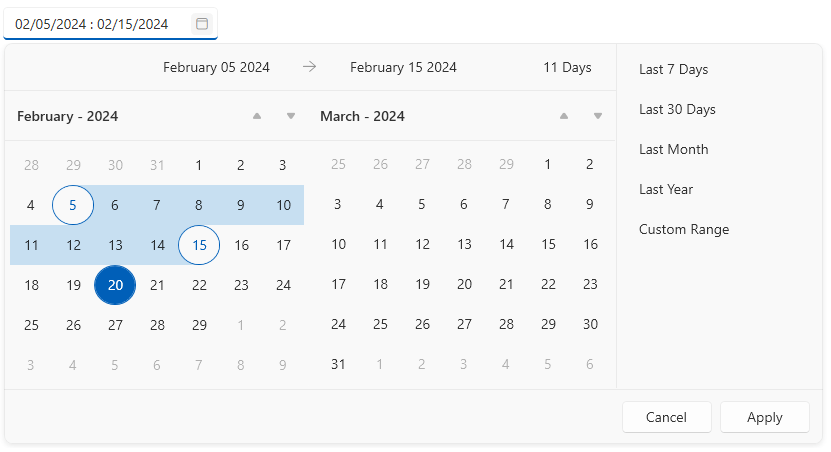Viewport: 831px width, 452px height.
Task: Select the Last Year preset
Action: point(666,189)
